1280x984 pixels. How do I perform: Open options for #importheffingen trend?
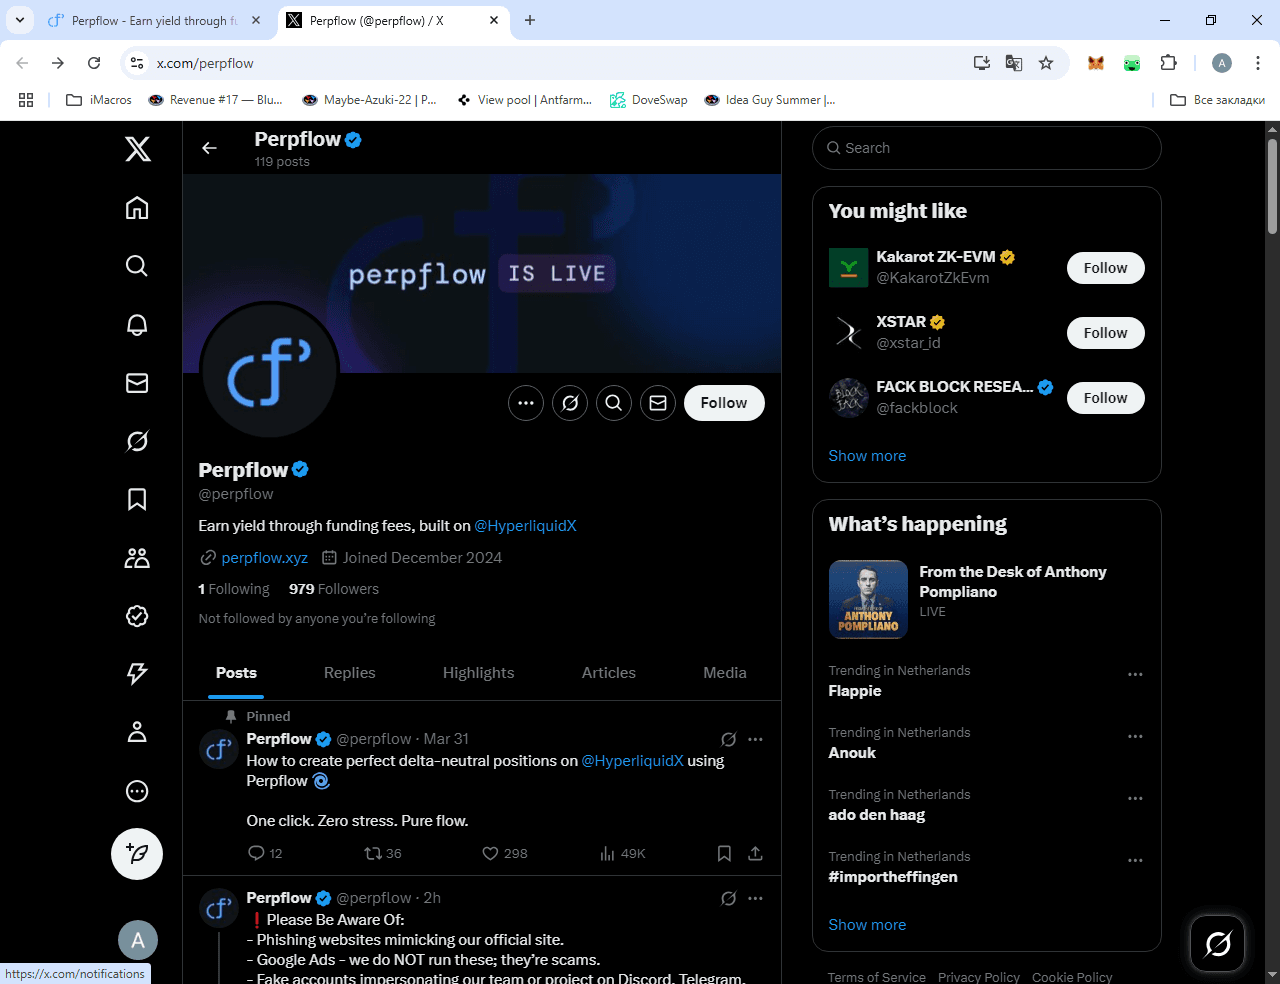(x=1135, y=860)
